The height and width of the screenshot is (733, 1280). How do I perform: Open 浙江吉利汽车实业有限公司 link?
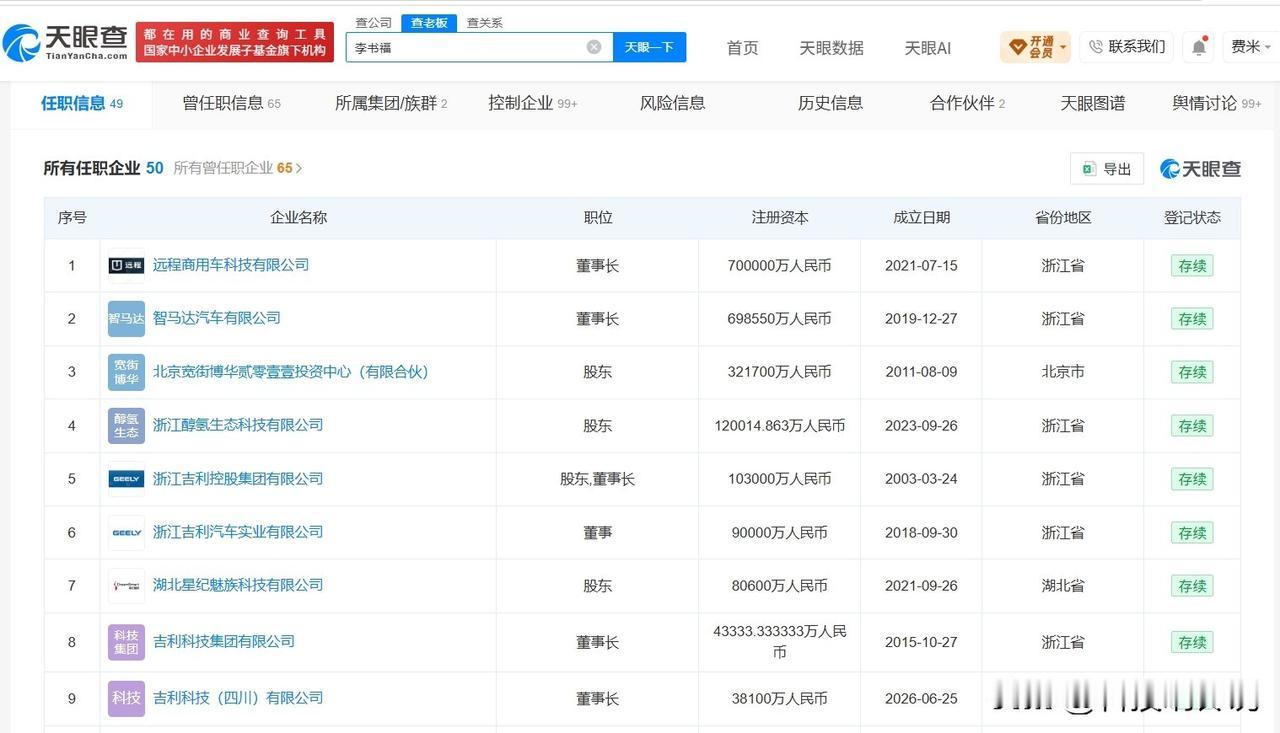click(x=237, y=532)
